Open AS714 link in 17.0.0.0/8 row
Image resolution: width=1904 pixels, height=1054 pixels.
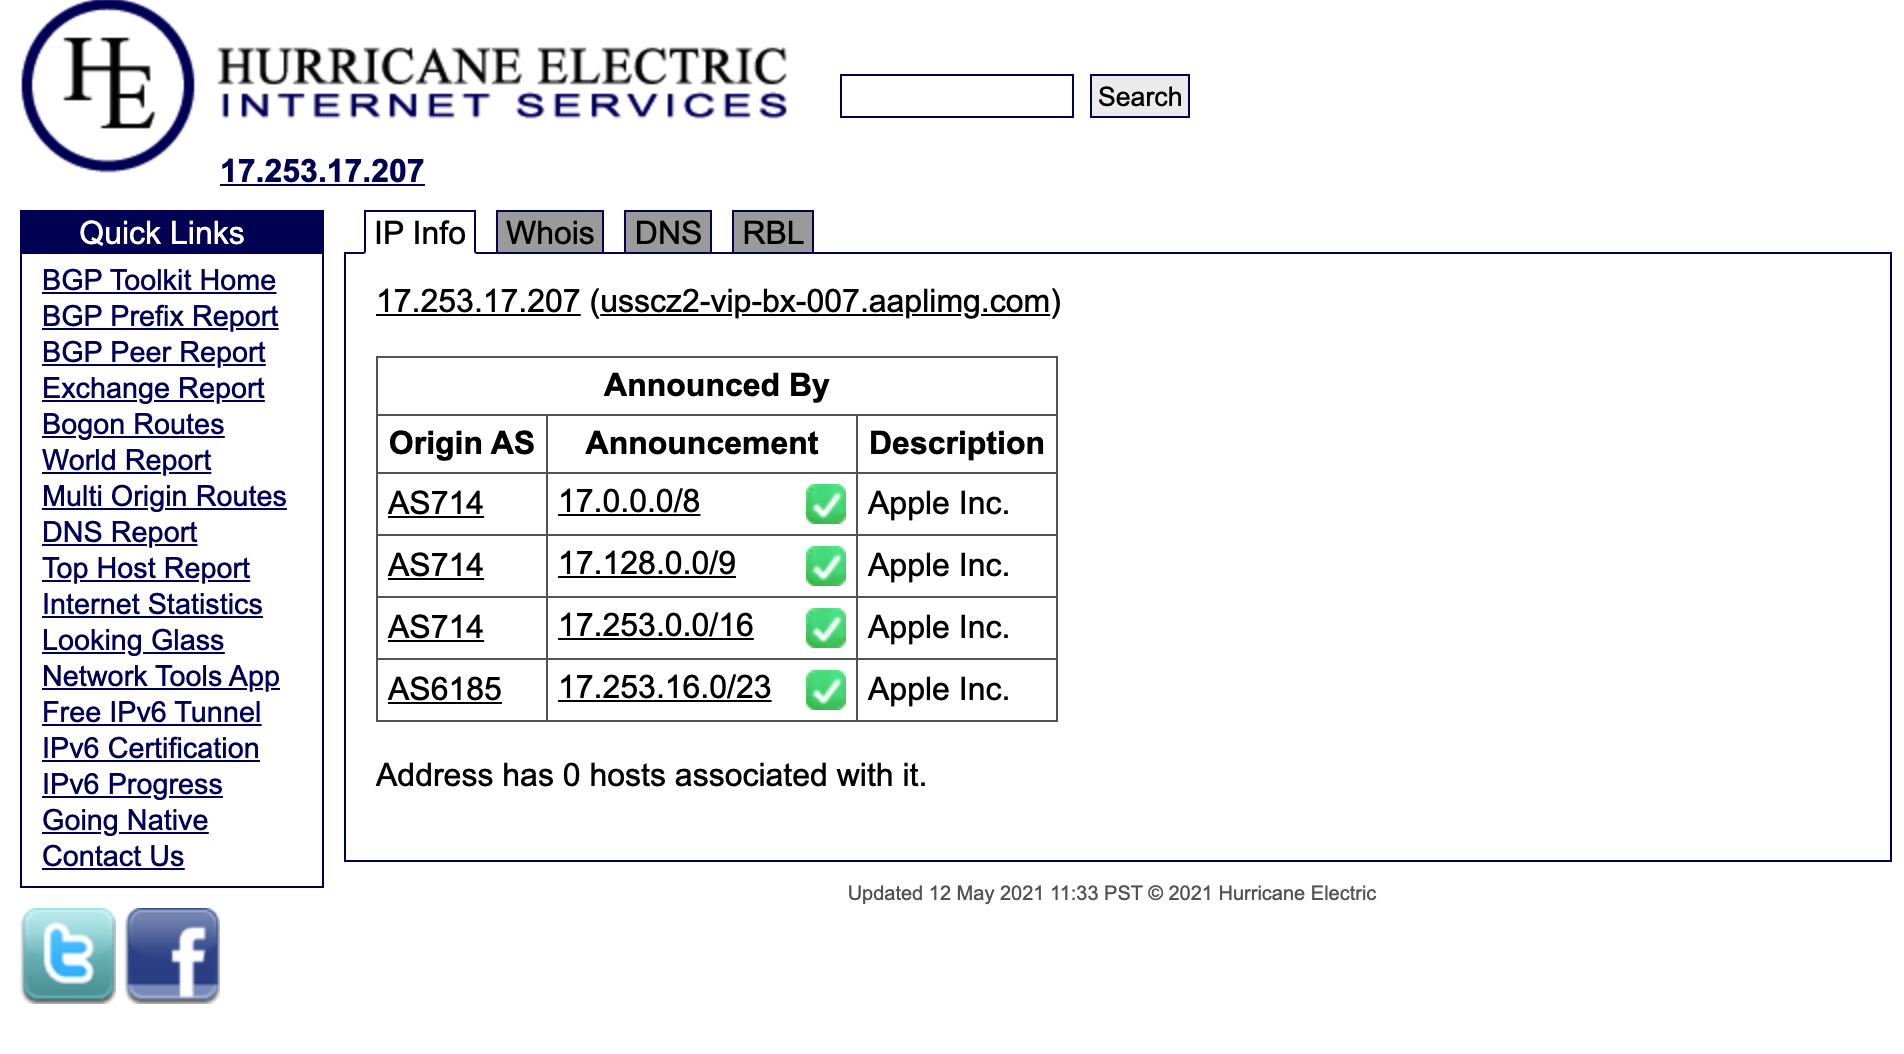click(x=436, y=503)
